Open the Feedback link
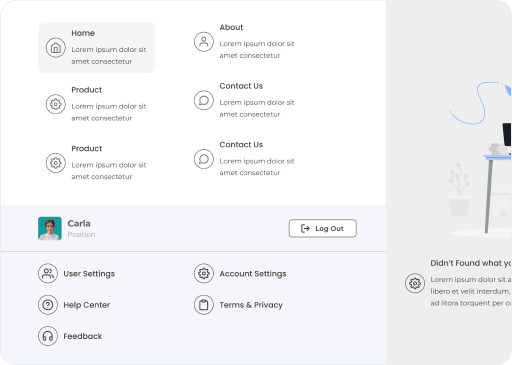The height and width of the screenshot is (365, 512). [83, 336]
